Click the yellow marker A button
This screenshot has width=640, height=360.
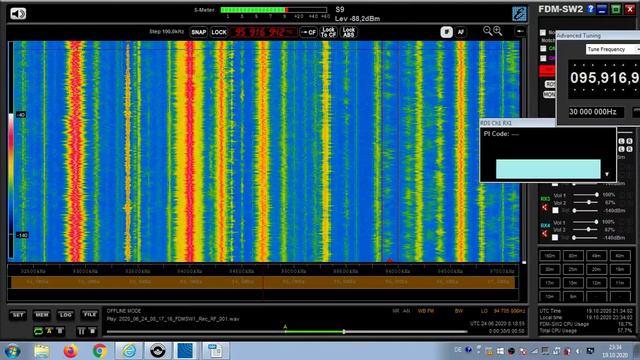pos(49,331)
